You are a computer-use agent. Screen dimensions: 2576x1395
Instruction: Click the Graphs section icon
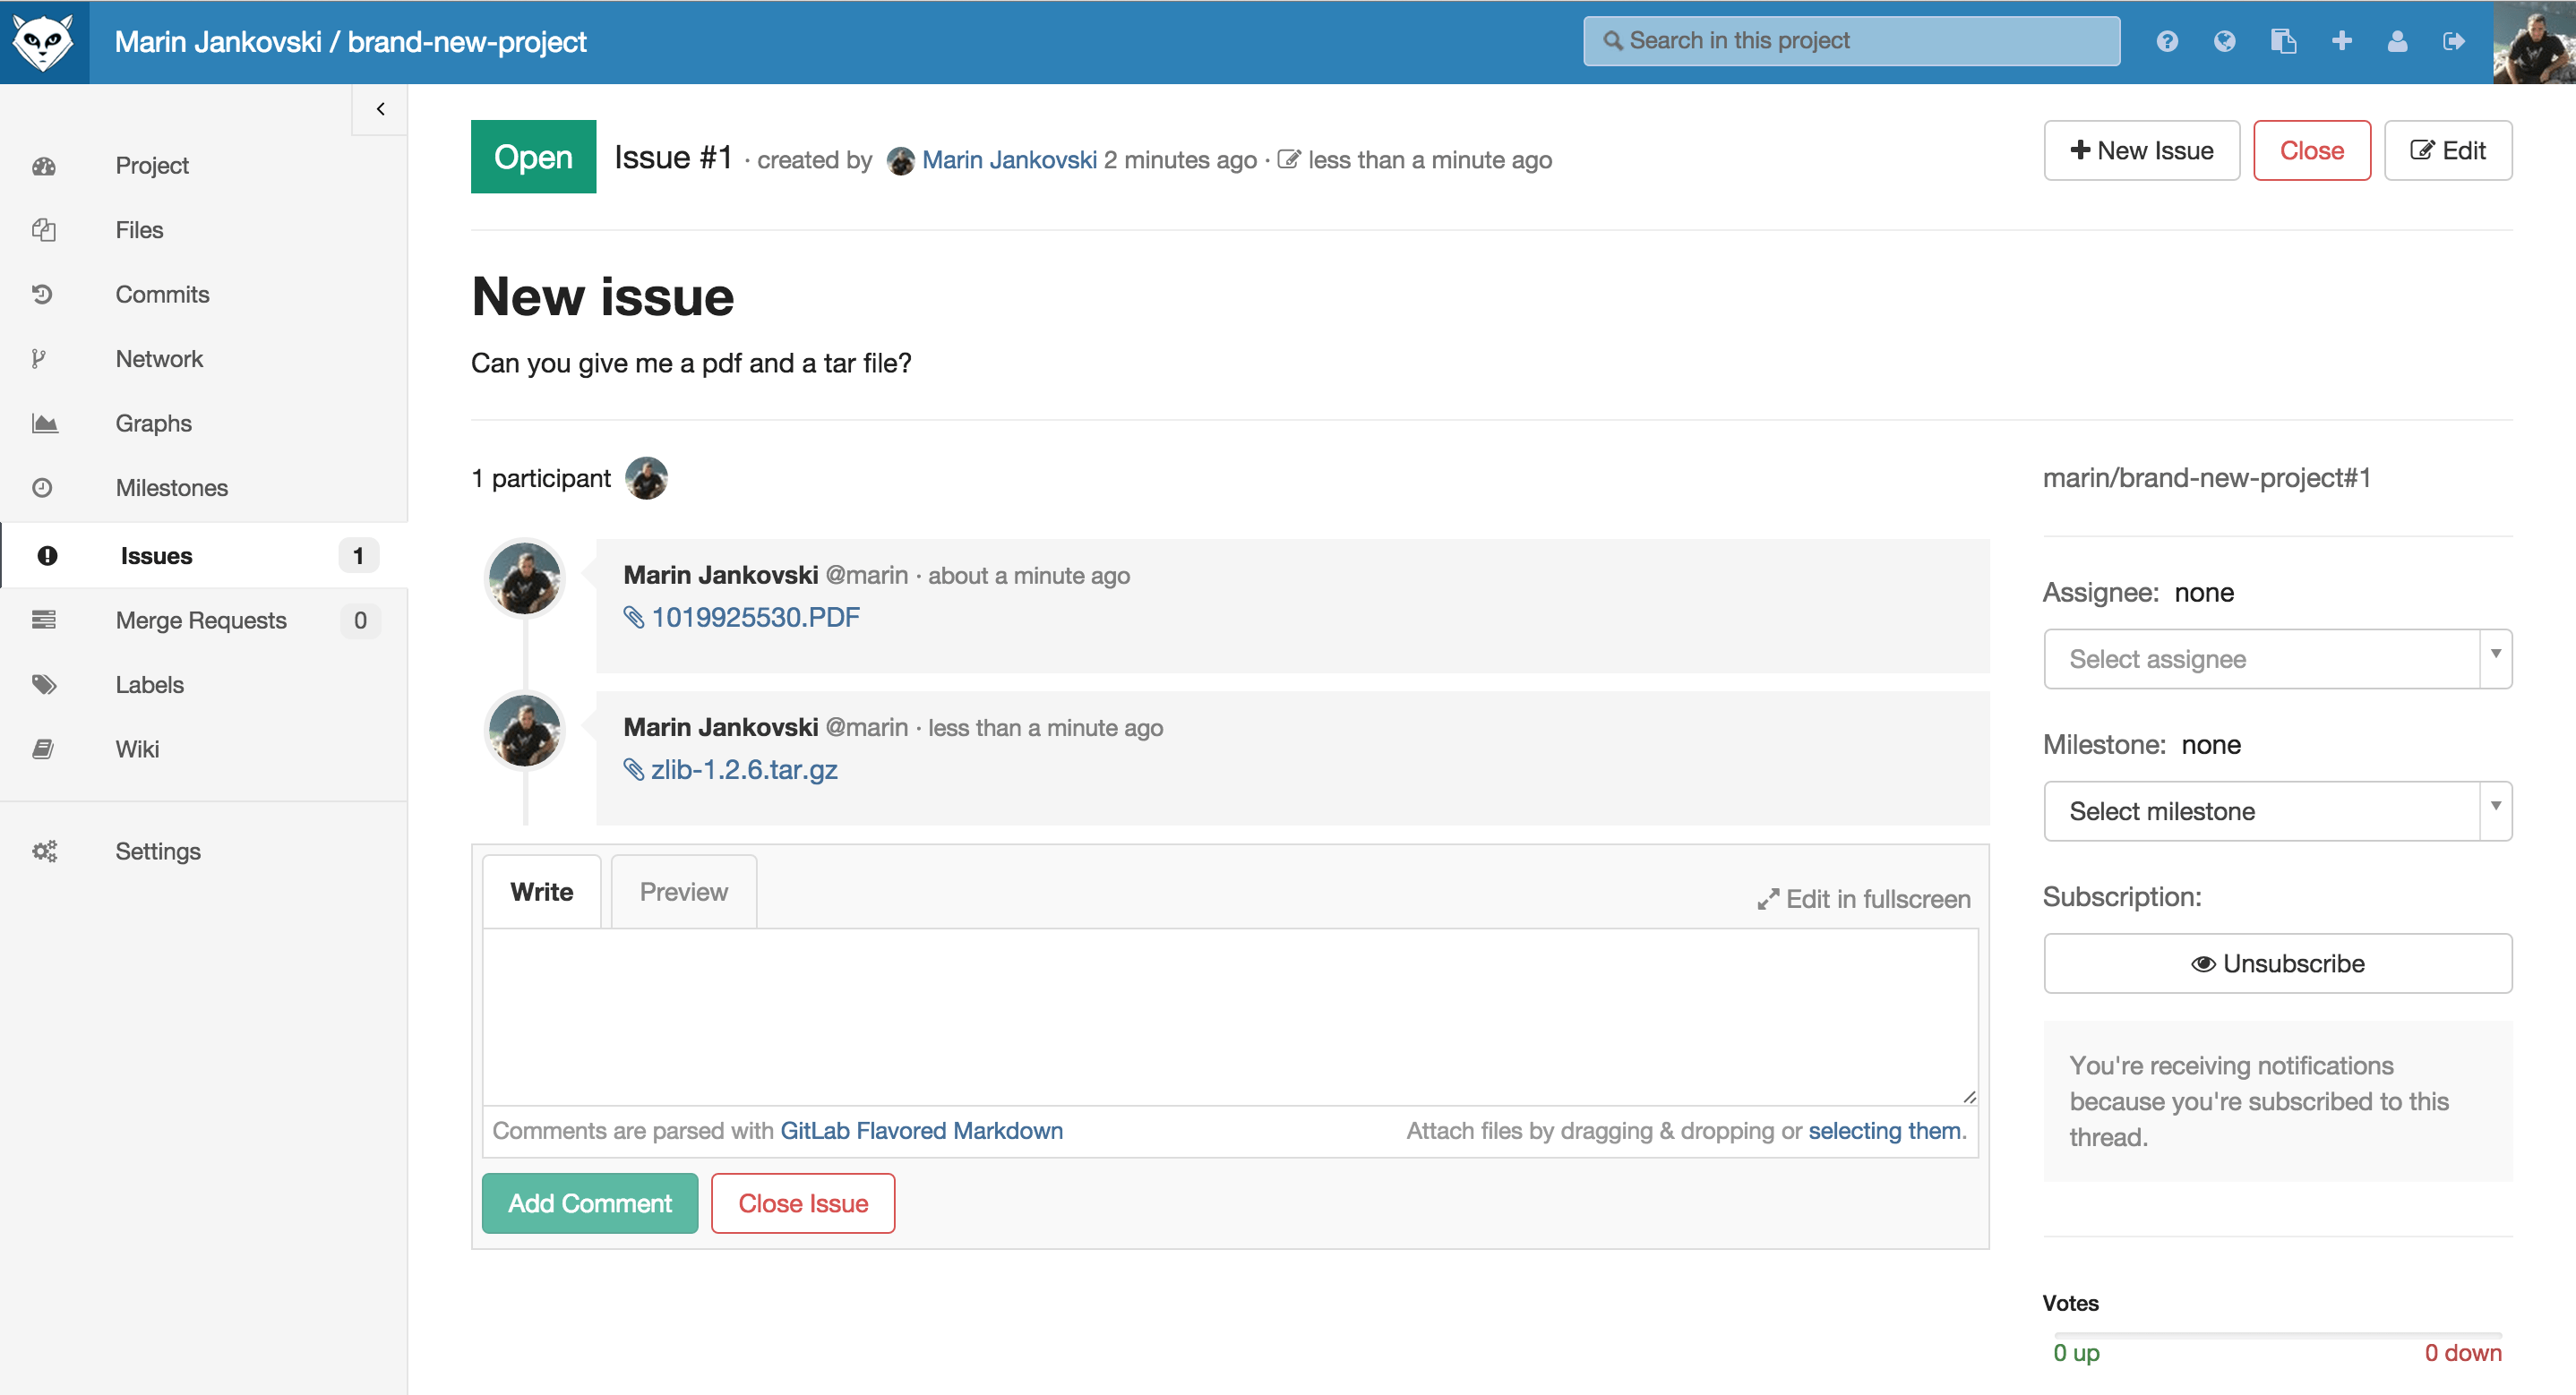coord(45,423)
